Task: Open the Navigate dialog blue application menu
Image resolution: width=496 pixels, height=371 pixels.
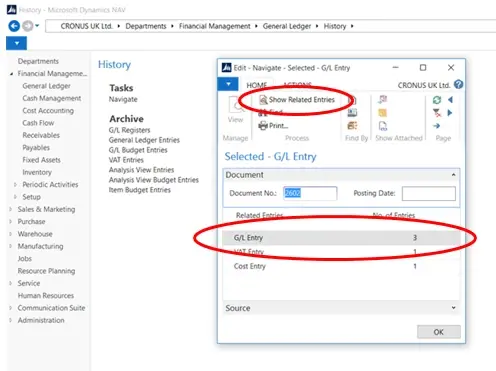Action: click(x=228, y=84)
